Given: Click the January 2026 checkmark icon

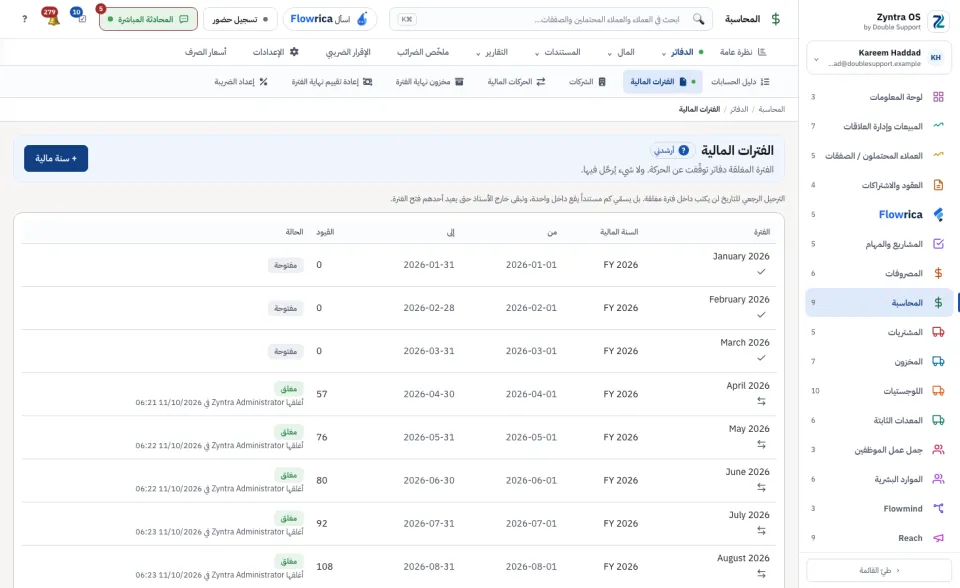Looking at the screenshot, I should pyautogui.click(x=761, y=272).
